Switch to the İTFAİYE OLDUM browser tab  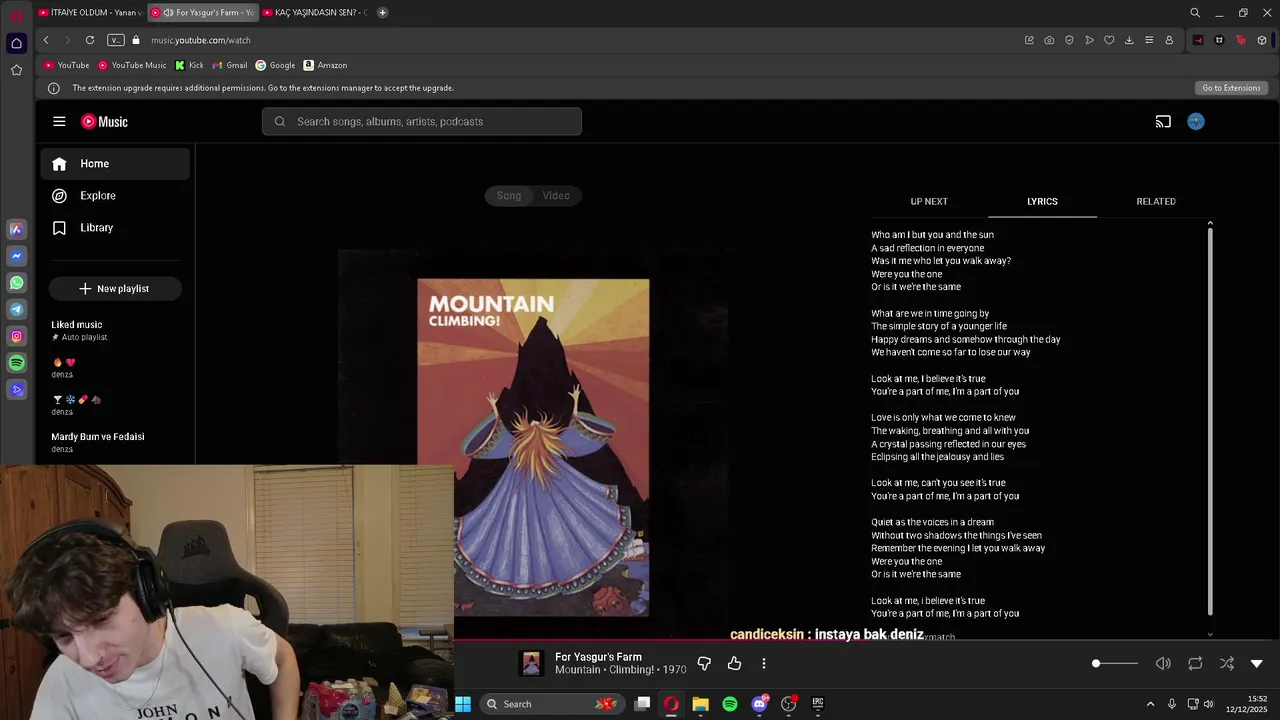(90, 13)
